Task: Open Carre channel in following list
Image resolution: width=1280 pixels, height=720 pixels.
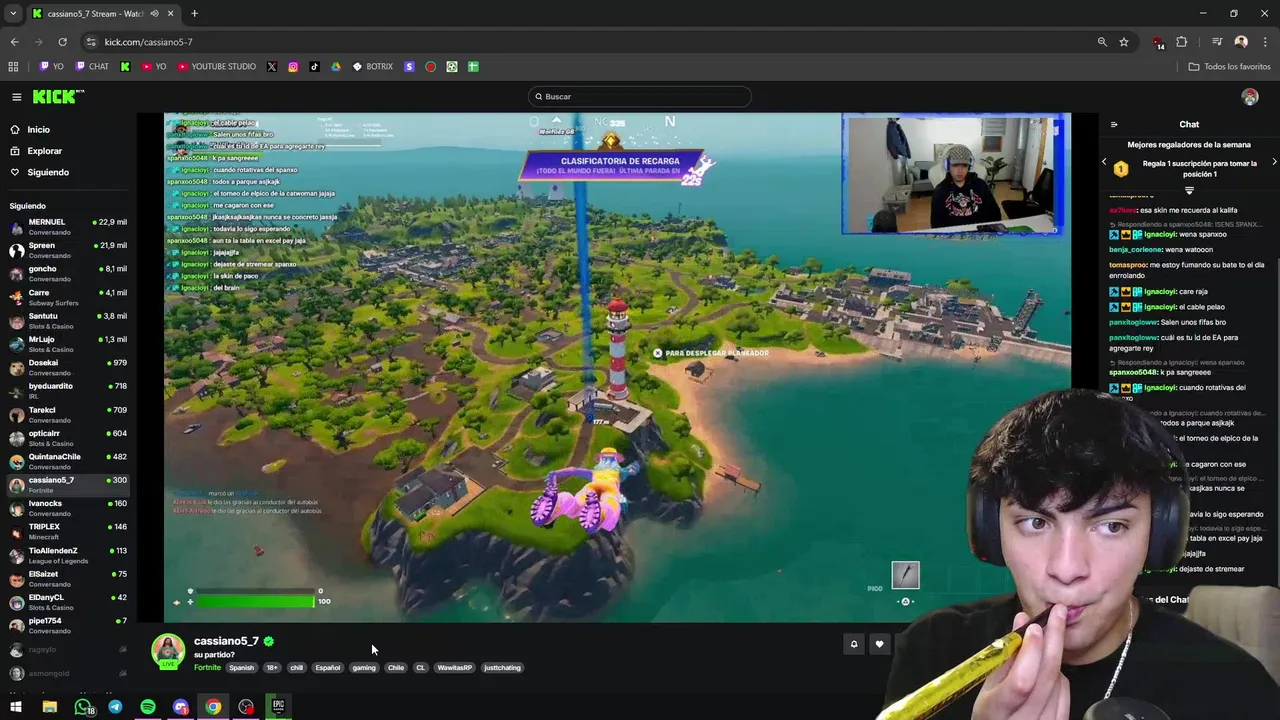Action: (x=68, y=297)
